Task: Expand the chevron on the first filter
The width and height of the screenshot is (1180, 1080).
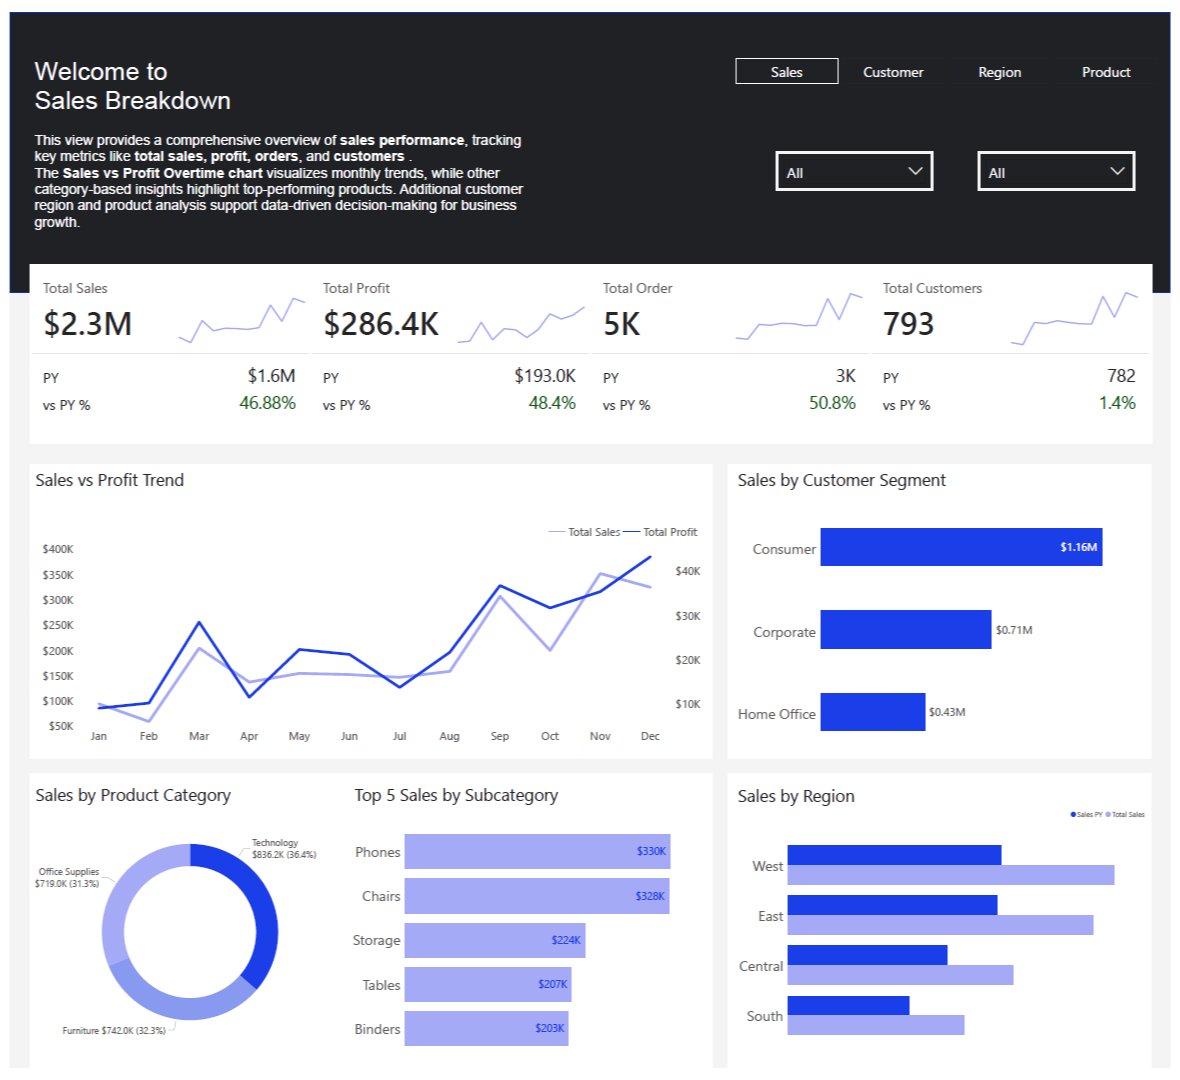Action: (x=914, y=171)
